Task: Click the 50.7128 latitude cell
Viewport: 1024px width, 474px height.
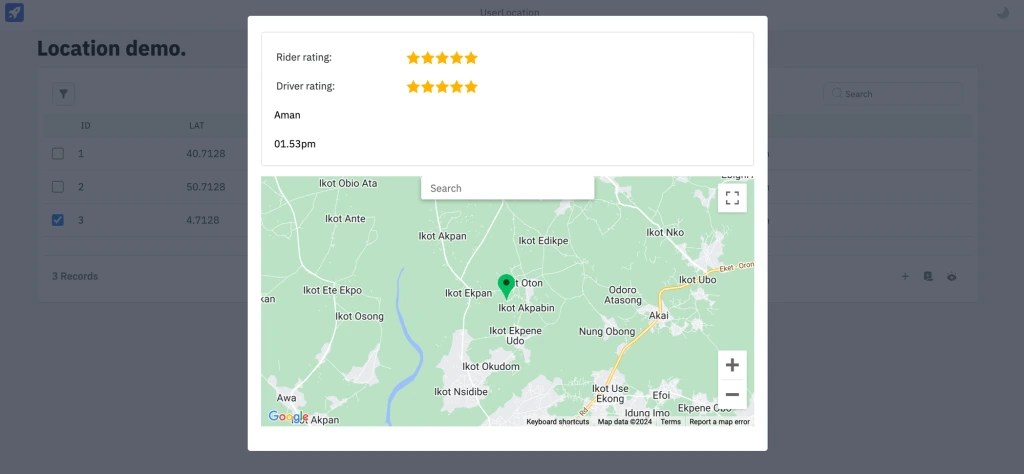Action: click(206, 187)
